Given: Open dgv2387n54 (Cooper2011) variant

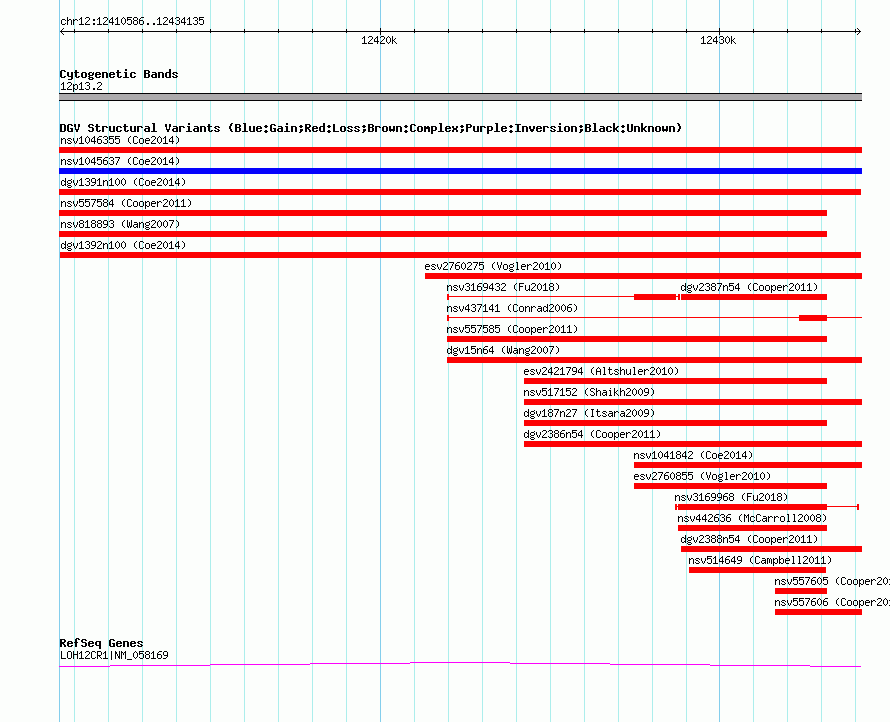Looking at the screenshot, I should coord(749,287).
